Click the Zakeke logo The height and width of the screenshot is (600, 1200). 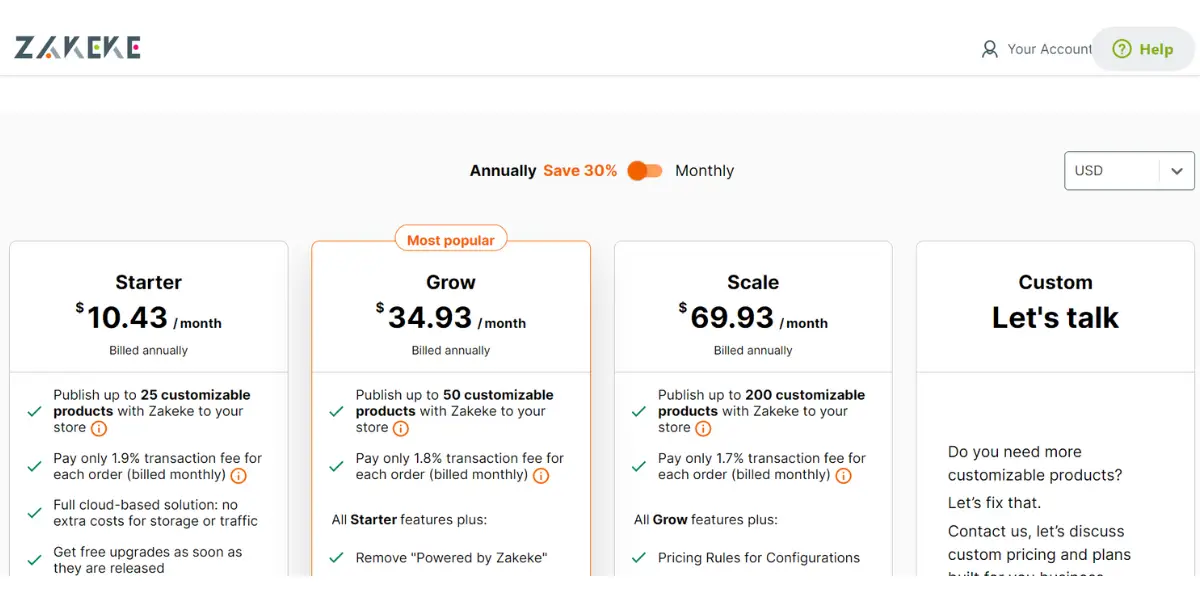point(78,48)
